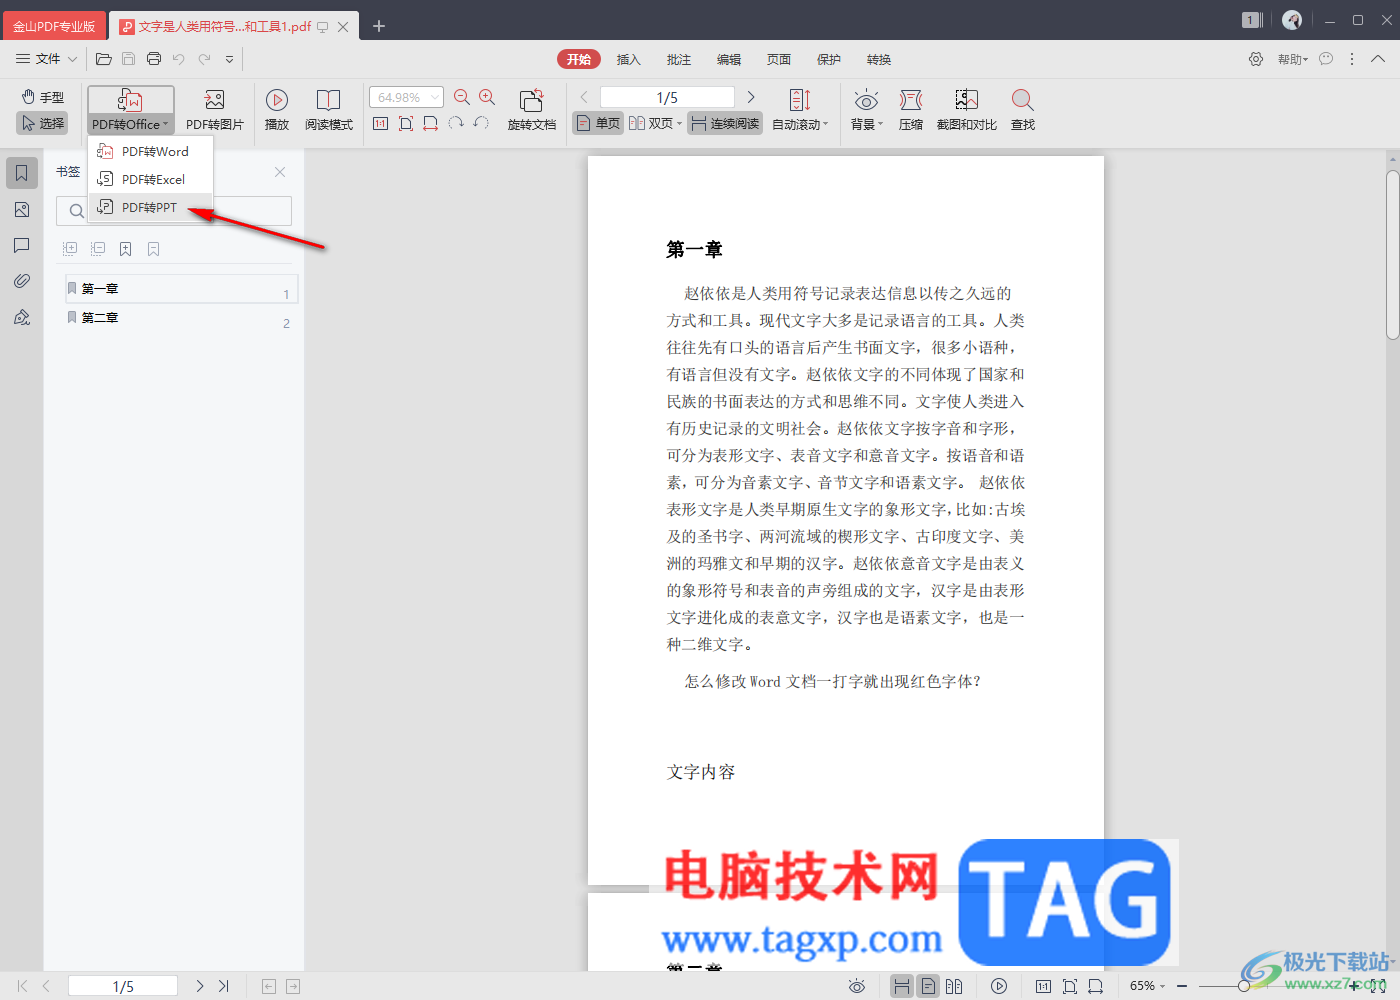Open a new tab with plus button
The width and height of the screenshot is (1400, 1000).
[x=379, y=26]
